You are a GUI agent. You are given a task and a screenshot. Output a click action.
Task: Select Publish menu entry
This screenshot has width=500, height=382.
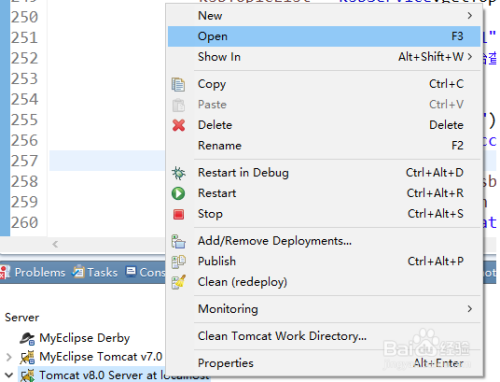coord(324,261)
